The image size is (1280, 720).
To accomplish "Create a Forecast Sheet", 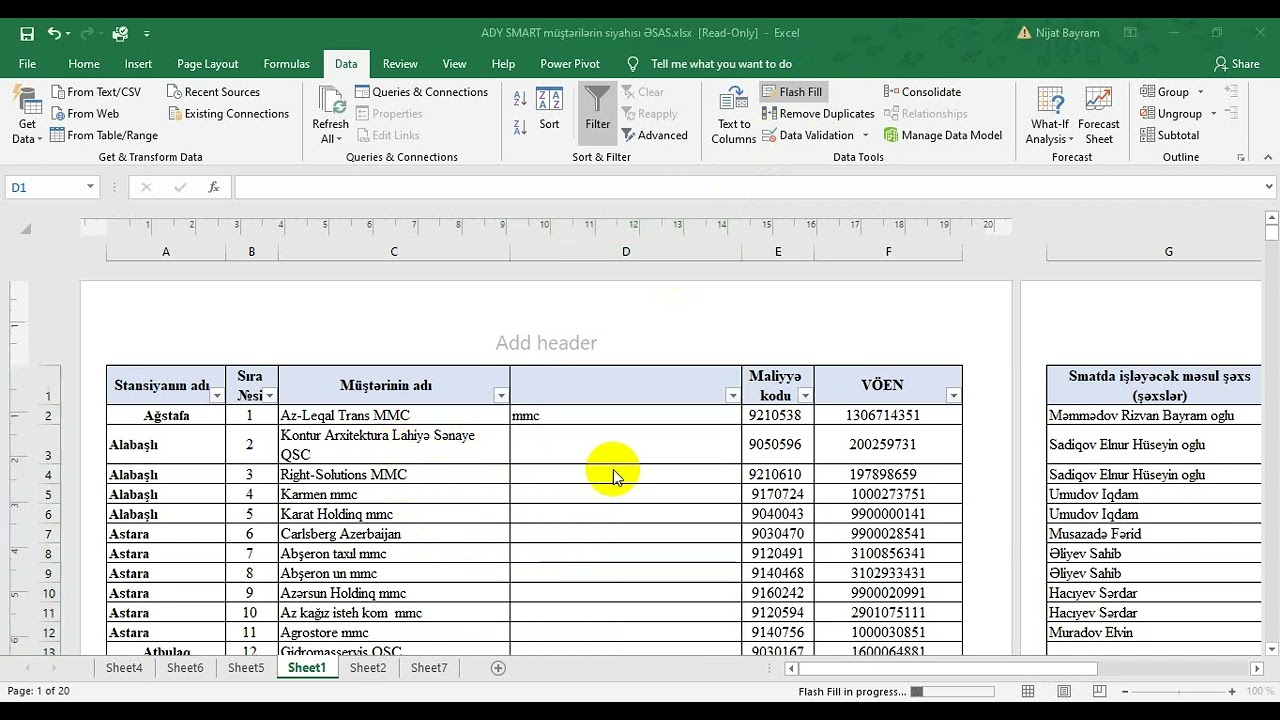I will coord(1099,116).
